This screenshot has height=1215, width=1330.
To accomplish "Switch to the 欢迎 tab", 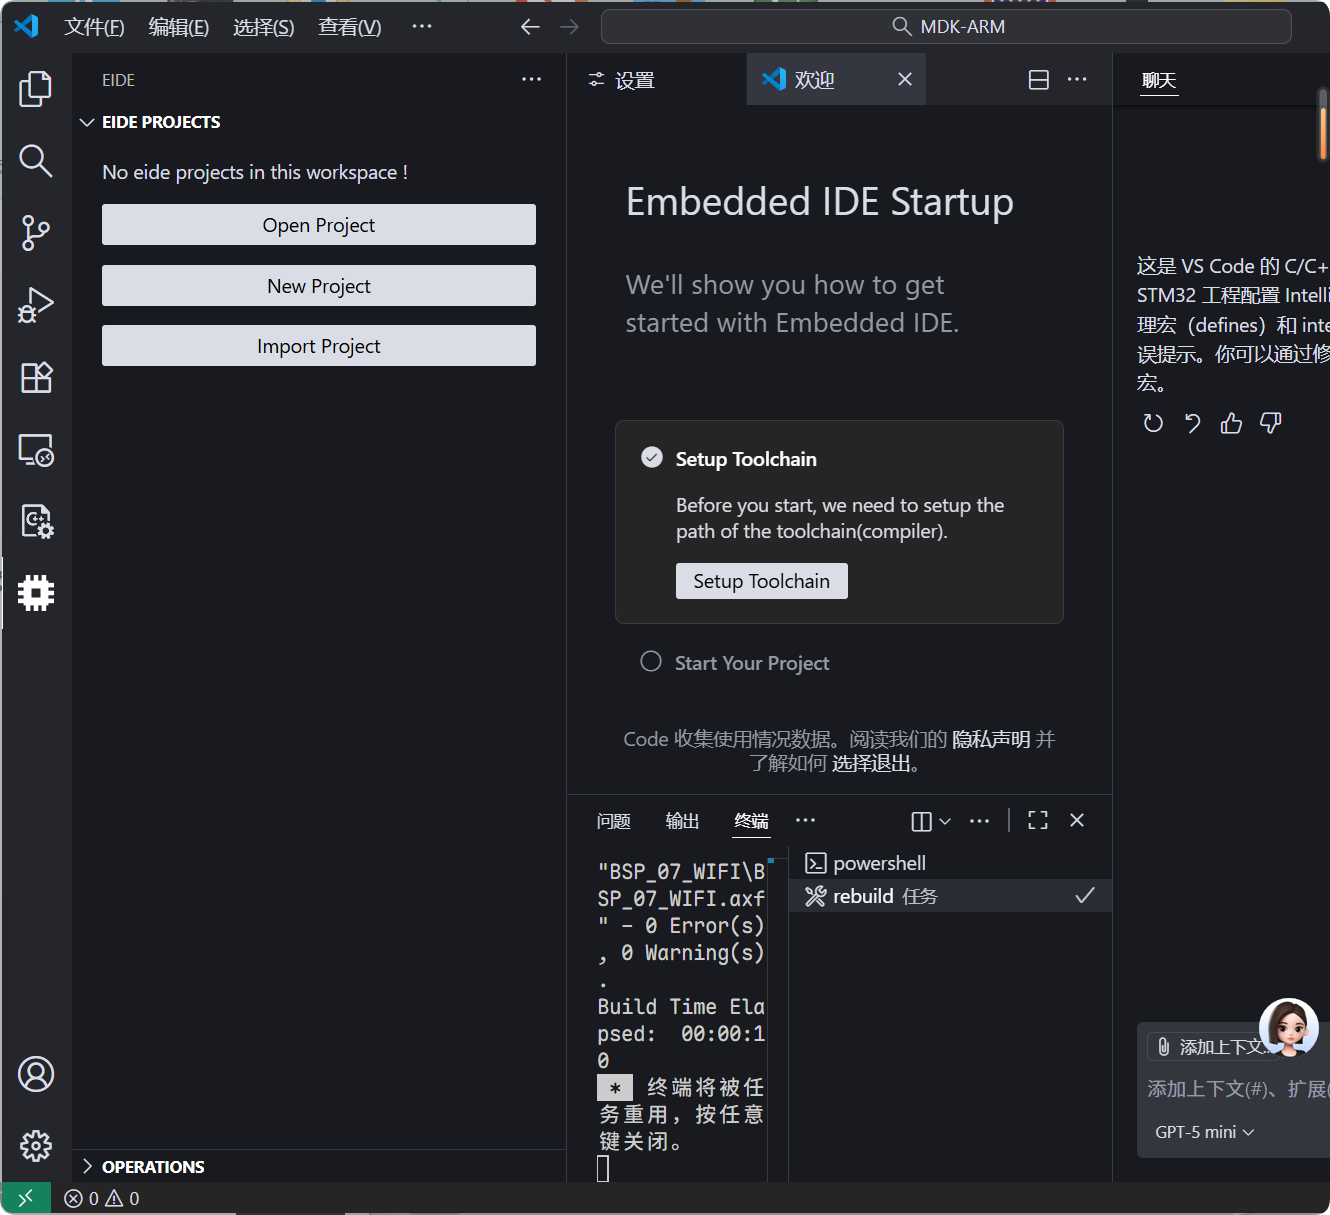I will tap(836, 79).
